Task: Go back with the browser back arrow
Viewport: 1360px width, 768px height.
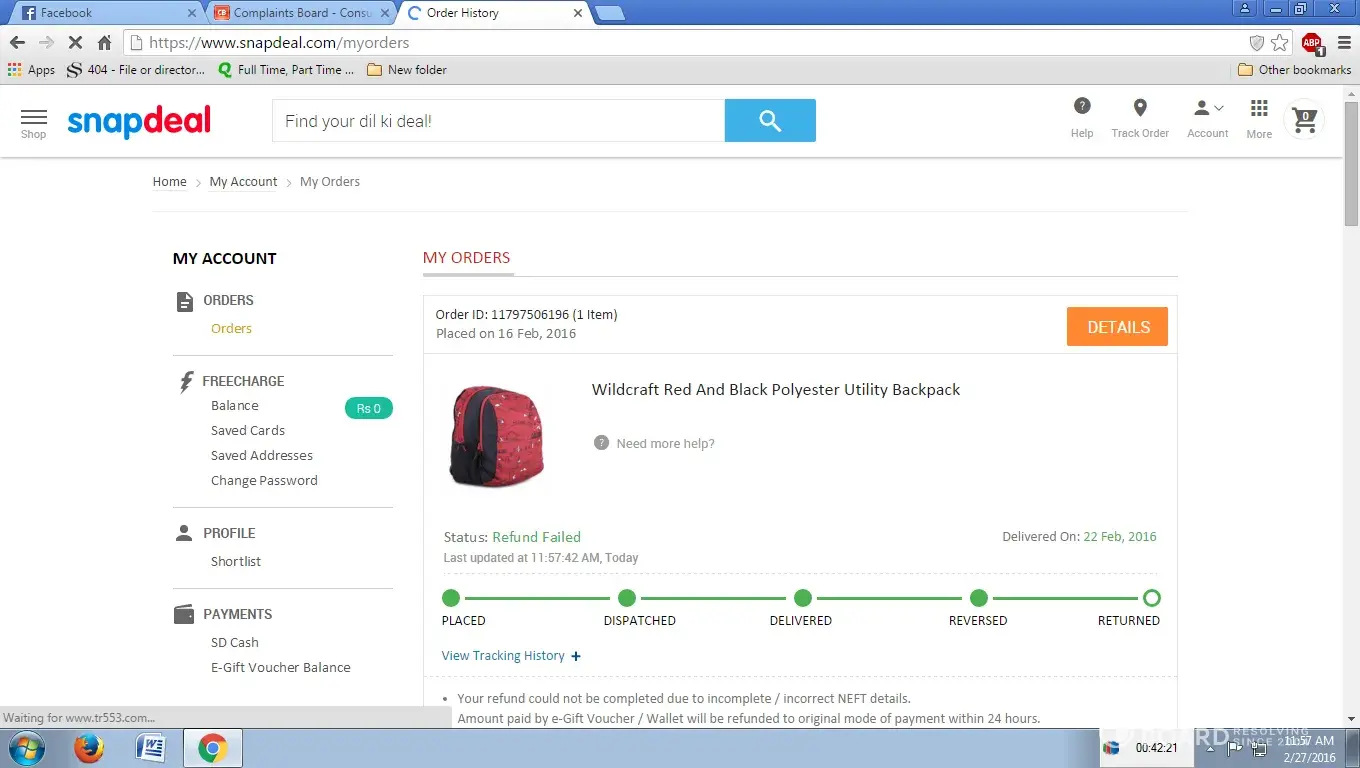Action: (x=17, y=43)
